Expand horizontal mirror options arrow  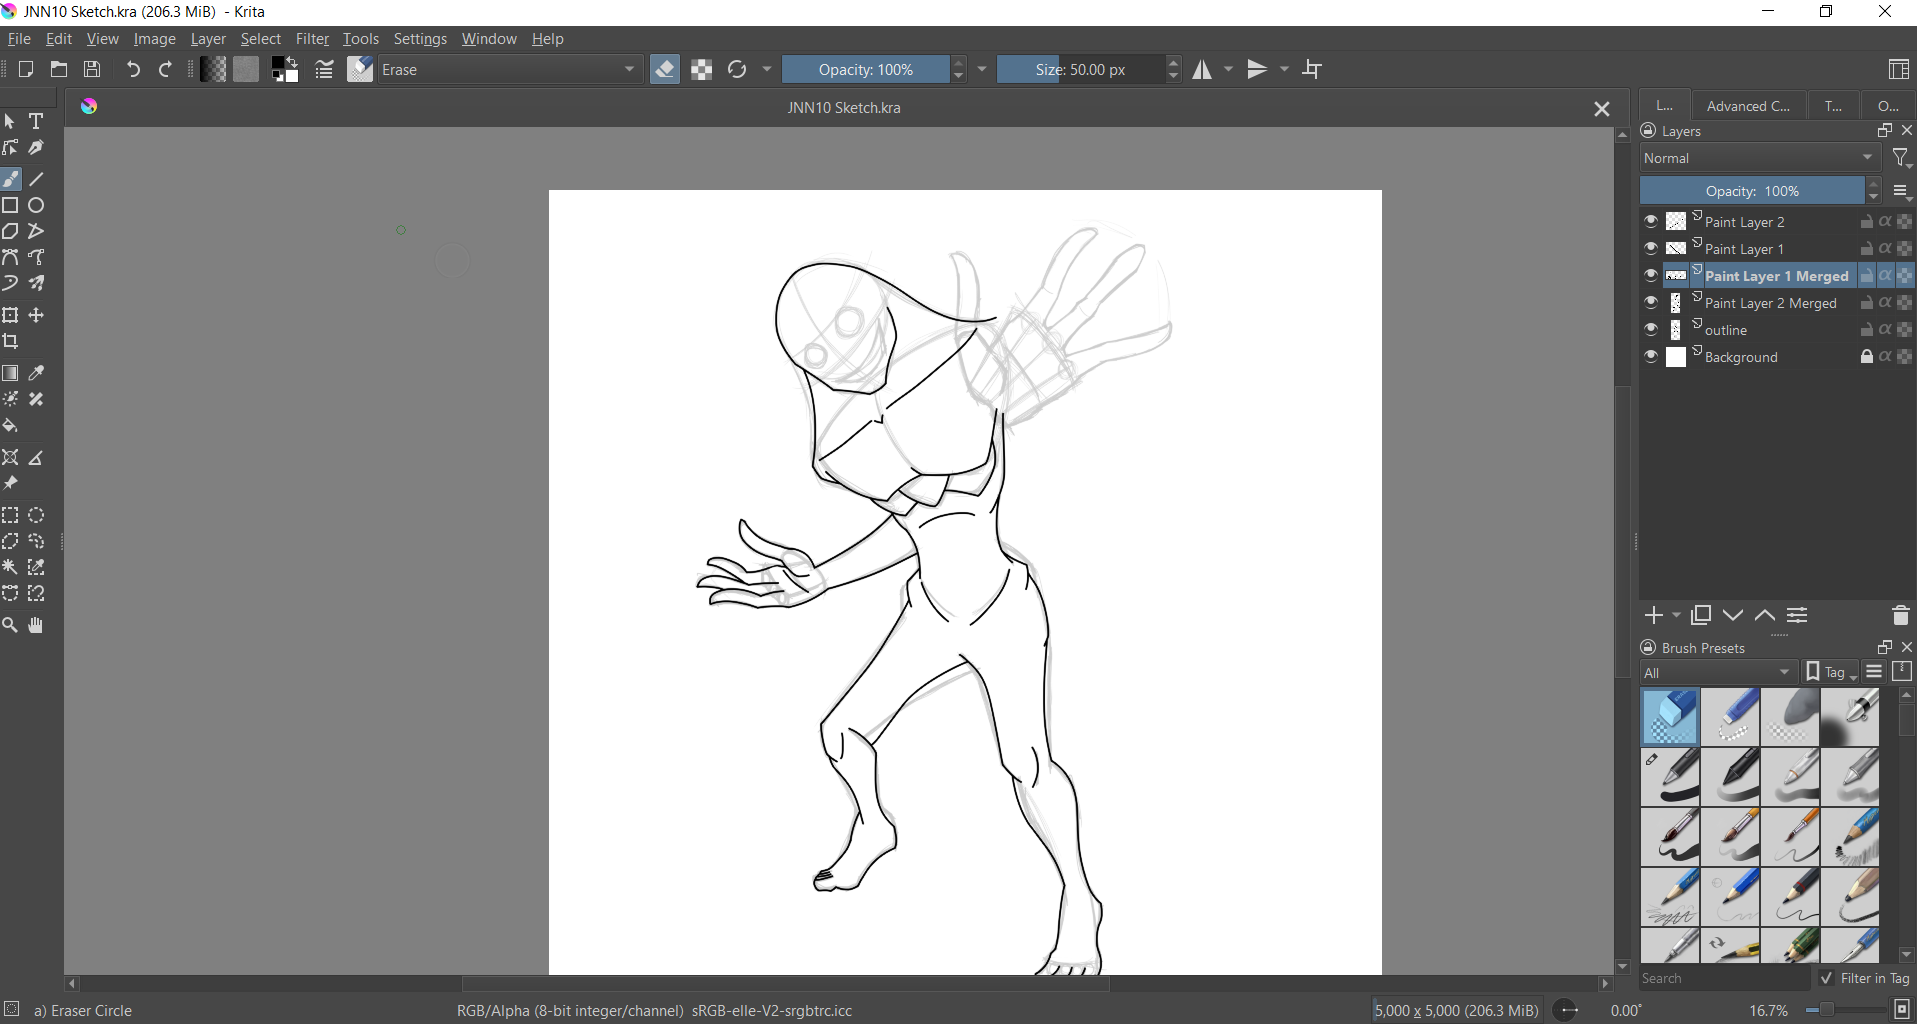[x=1229, y=69]
